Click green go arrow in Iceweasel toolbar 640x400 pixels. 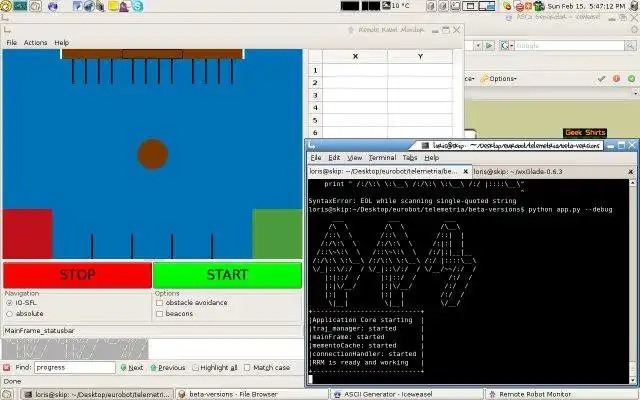(489, 46)
